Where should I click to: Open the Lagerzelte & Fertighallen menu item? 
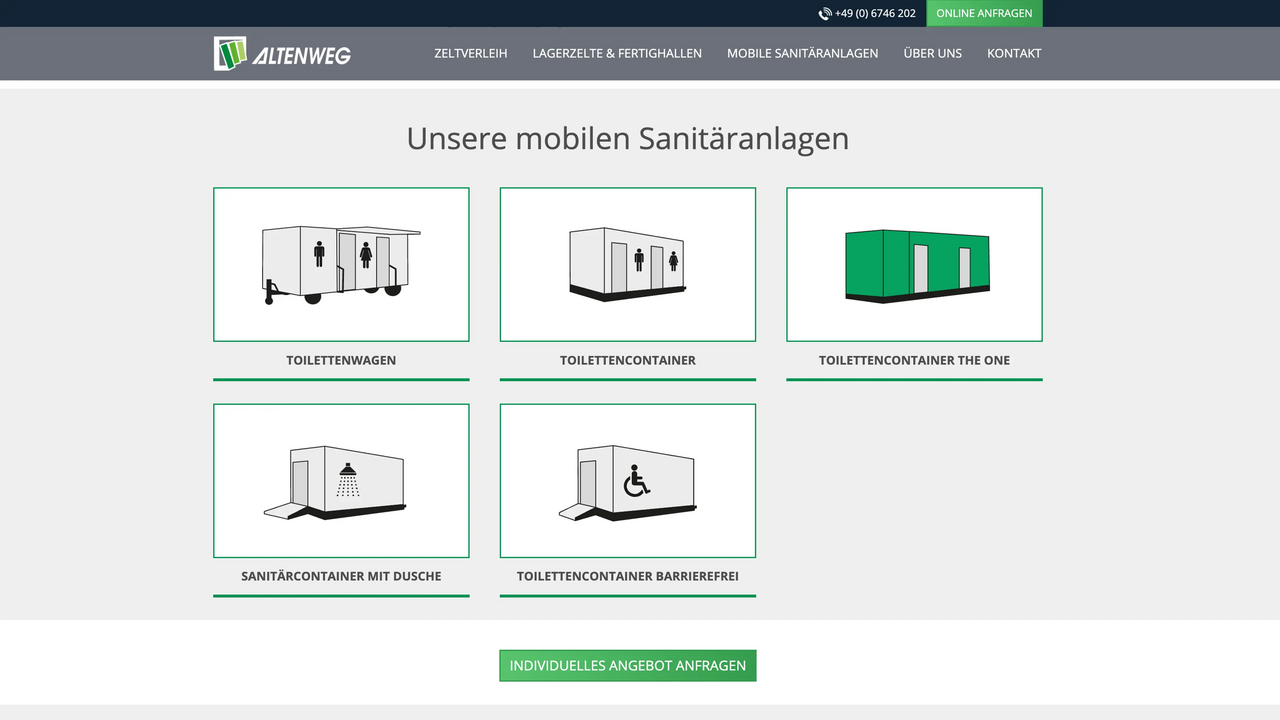tap(617, 53)
